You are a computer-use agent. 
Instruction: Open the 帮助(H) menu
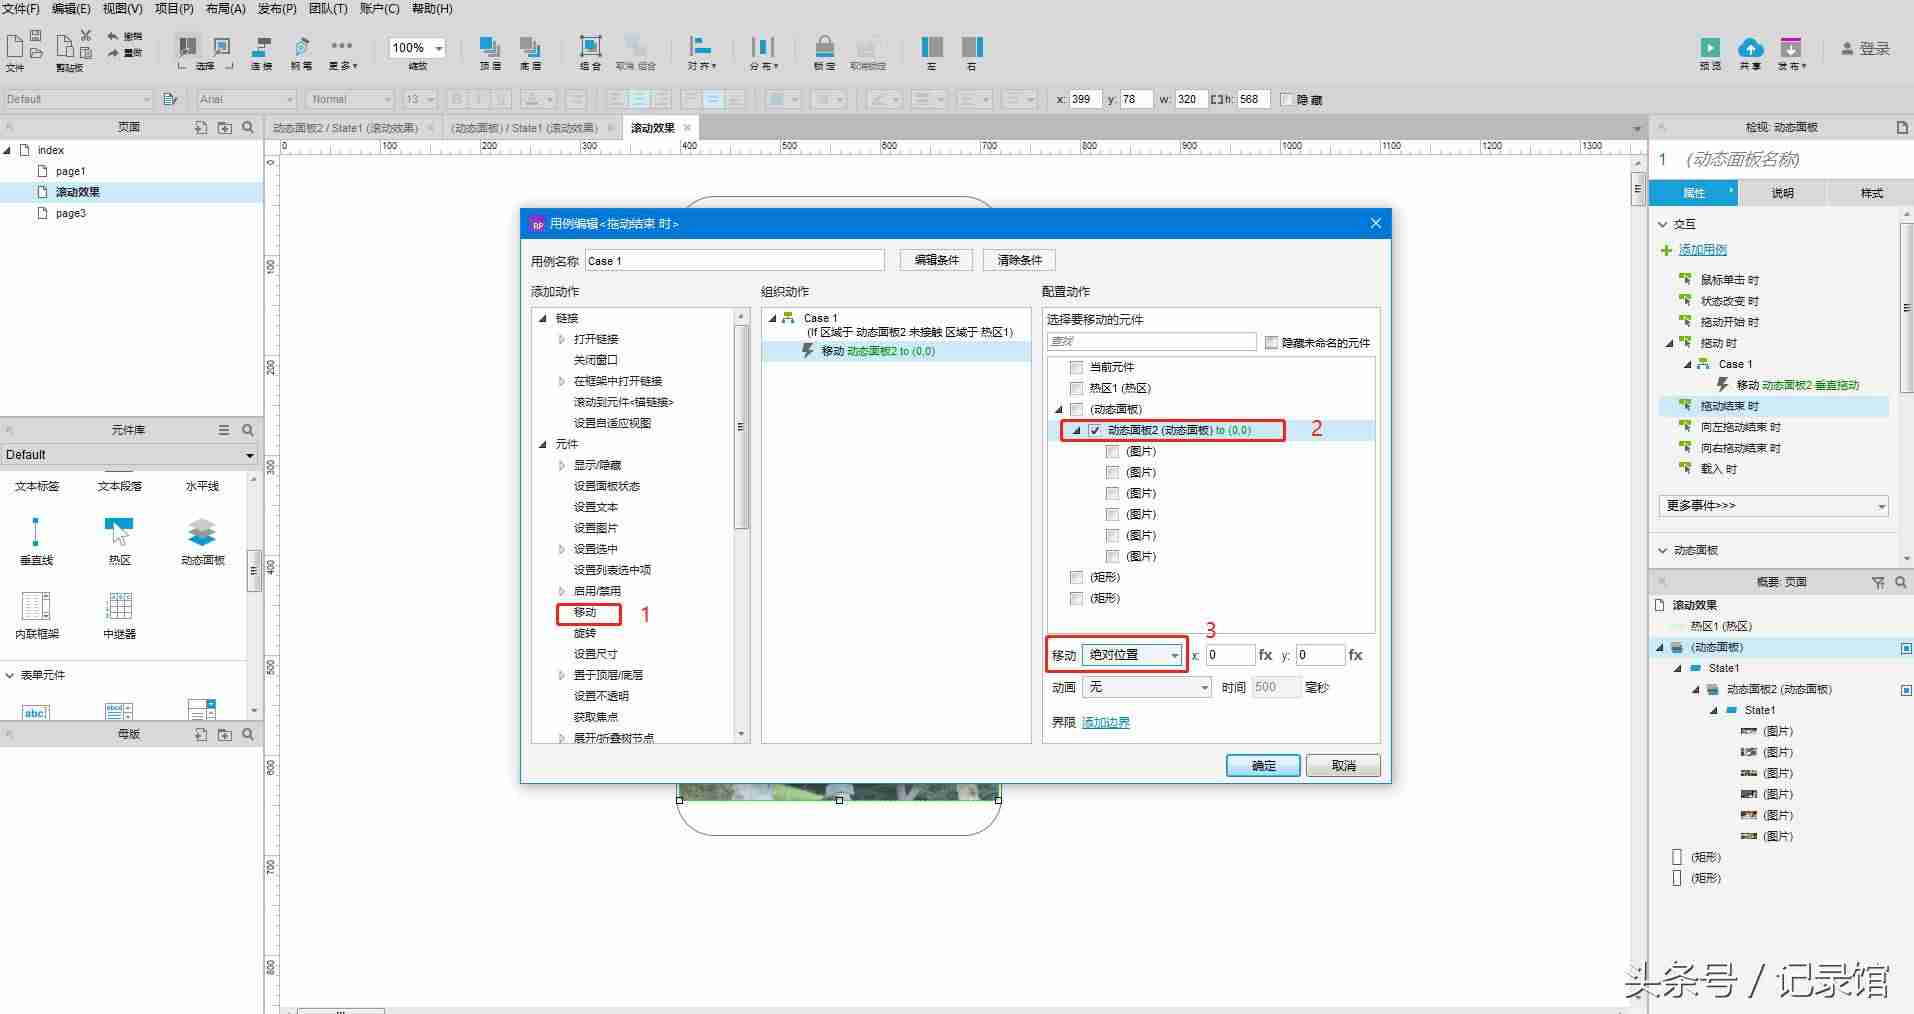click(x=432, y=9)
